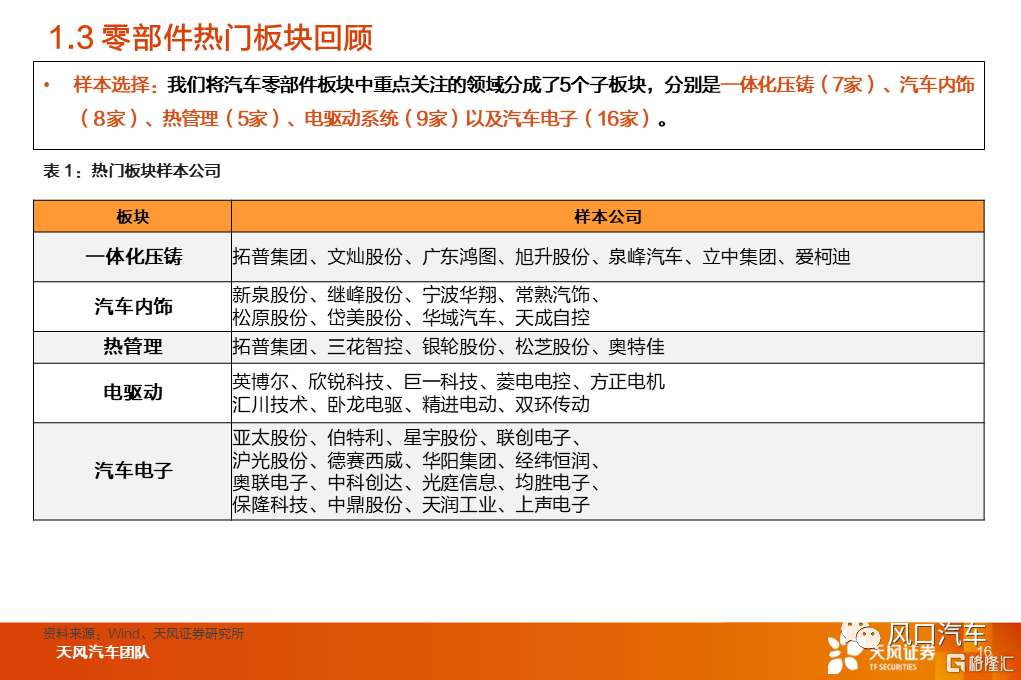Click the 板块 column header
The image size is (1021, 680).
pos(133,217)
